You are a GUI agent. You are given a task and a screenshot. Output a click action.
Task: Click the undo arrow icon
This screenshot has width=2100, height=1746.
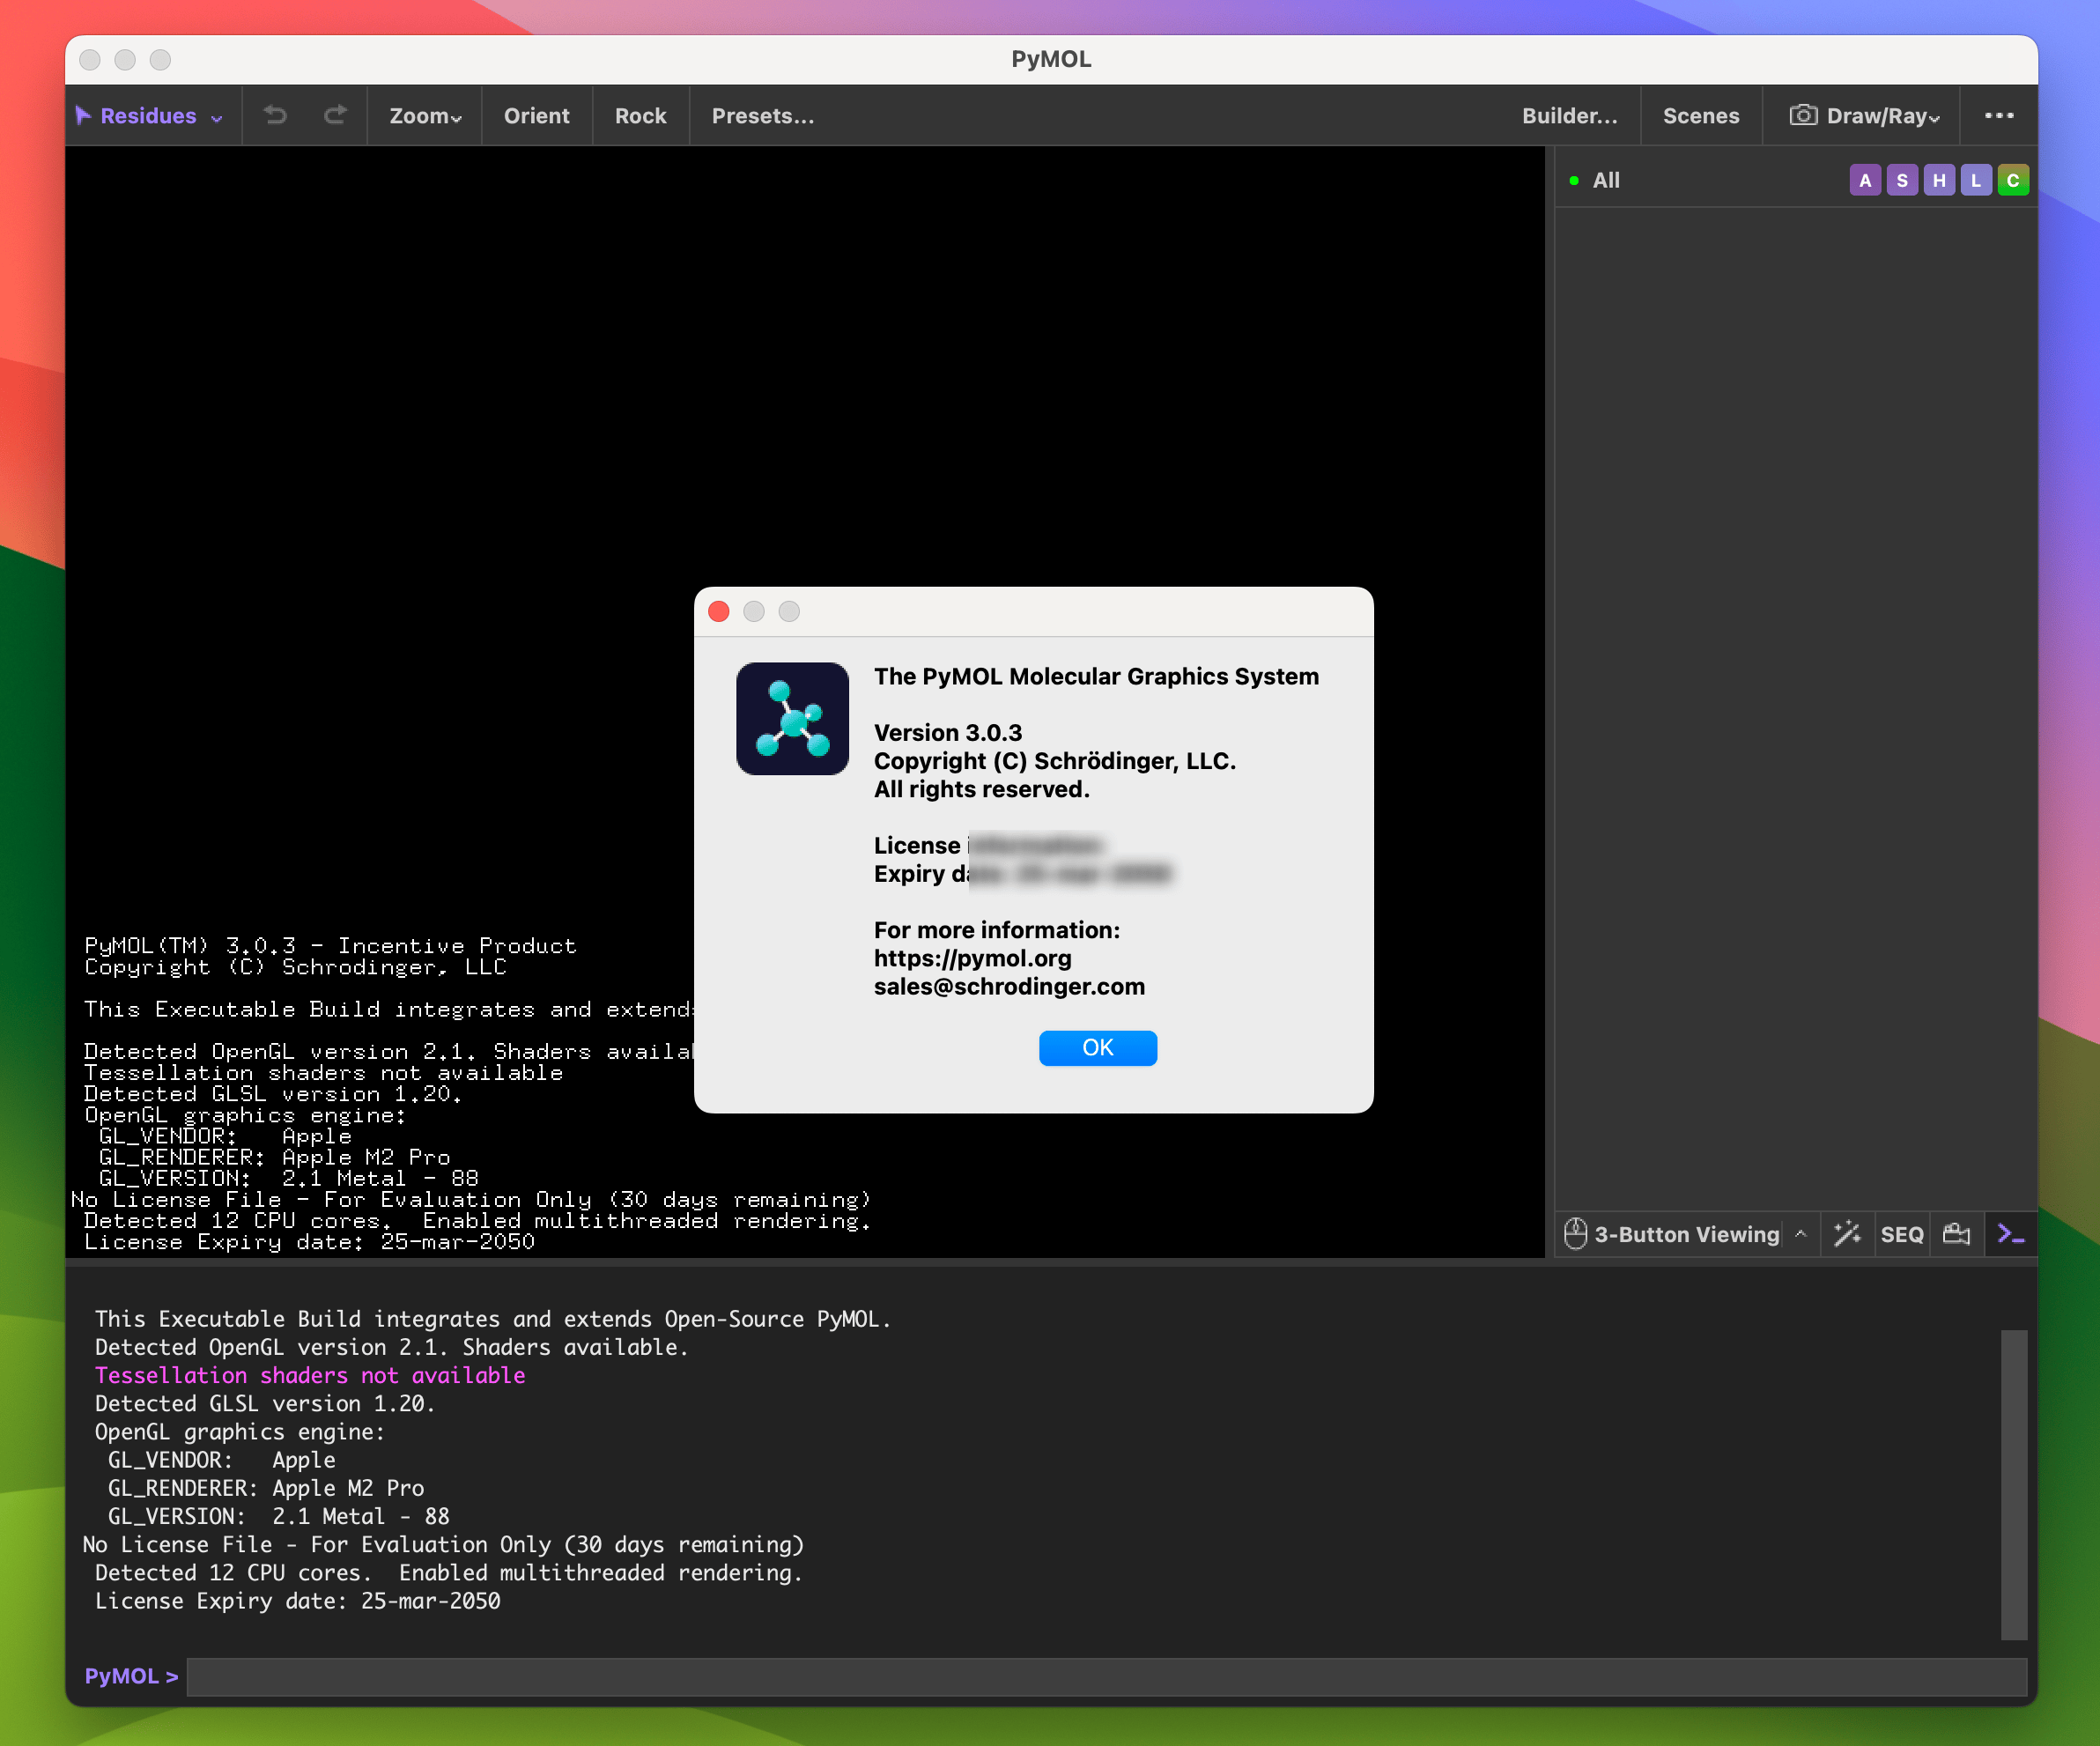275,115
